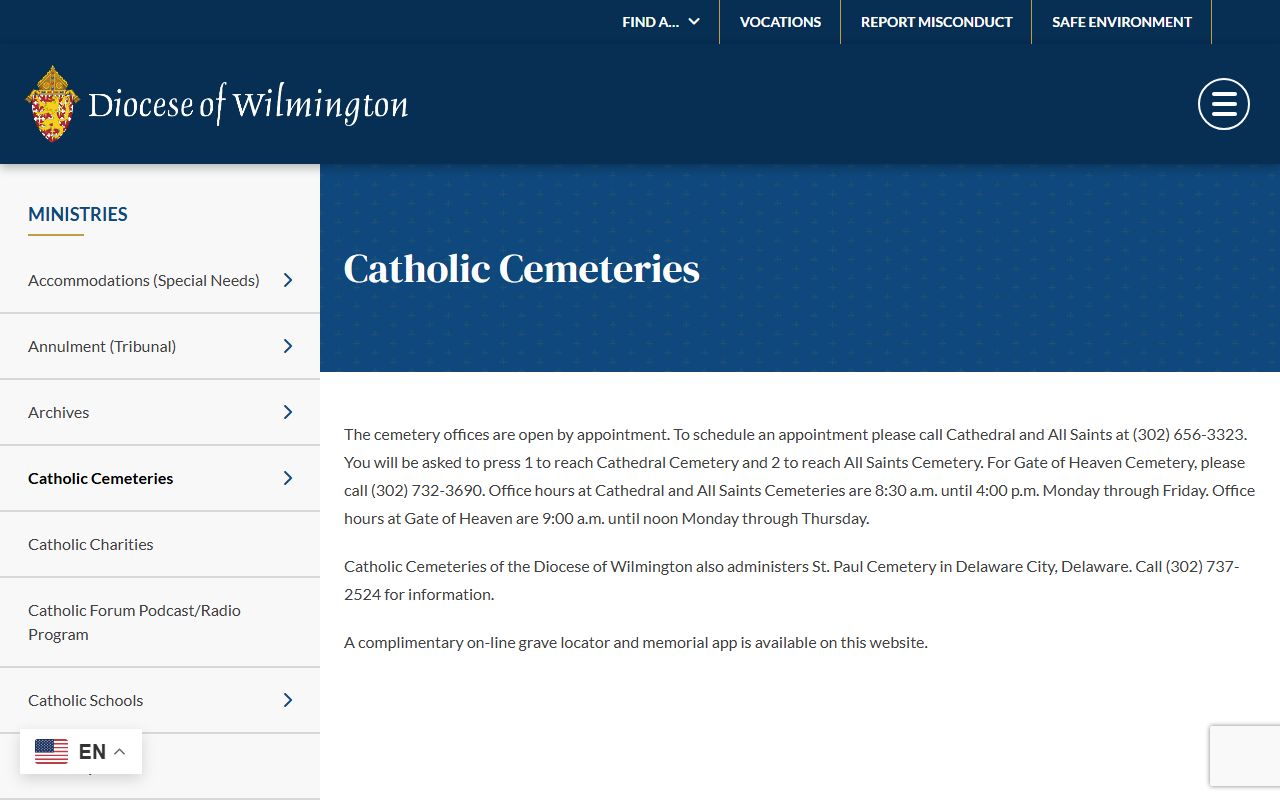Open Report Misconduct in top bar
1280x800 pixels.
click(936, 22)
